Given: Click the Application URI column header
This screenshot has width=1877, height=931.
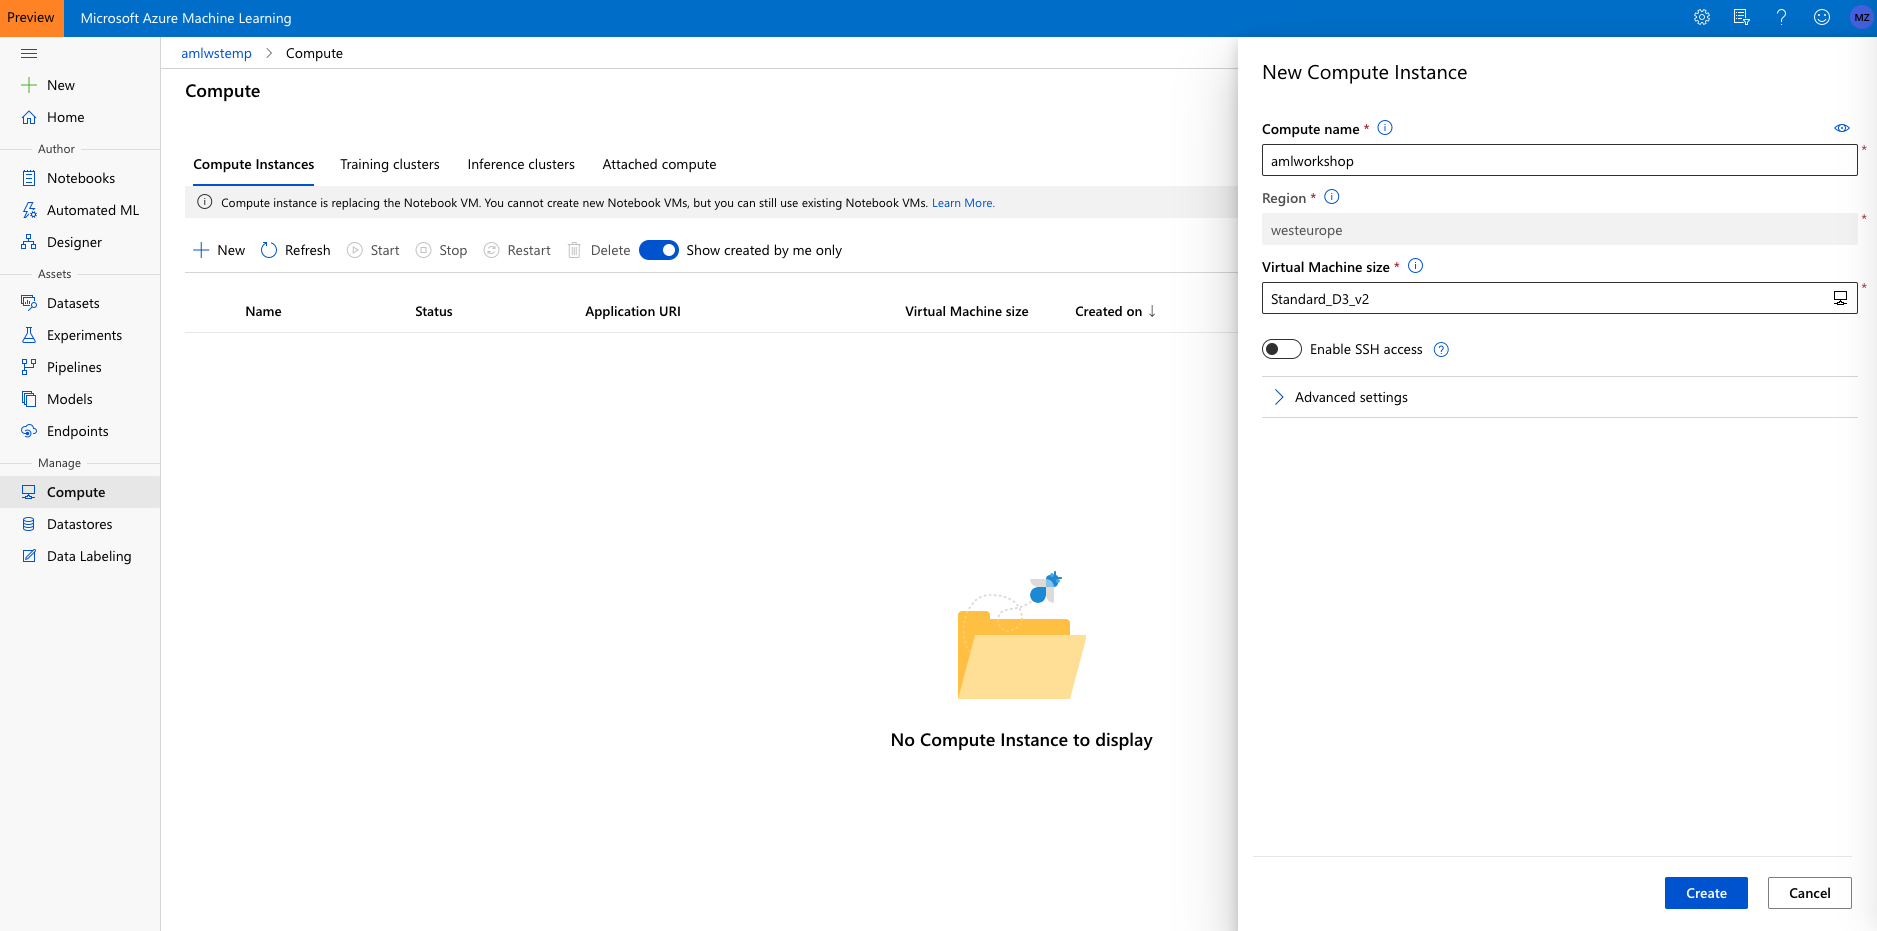Looking at the screenshot, I should coord(633,311).
